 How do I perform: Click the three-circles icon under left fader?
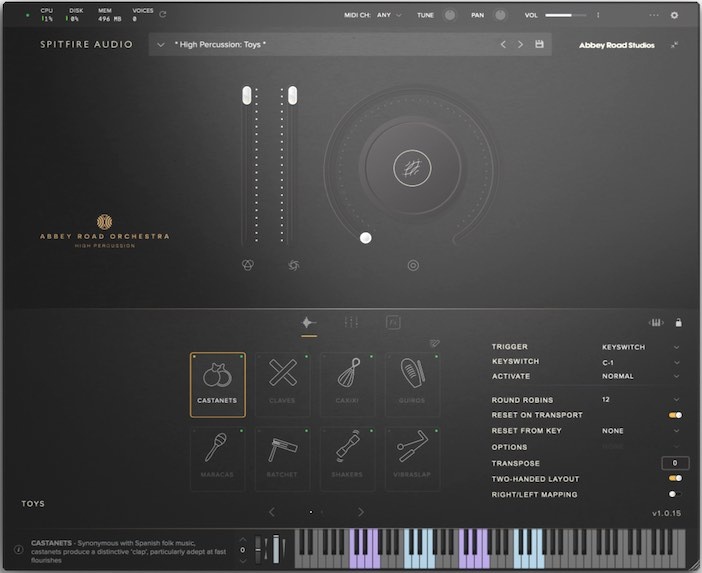(248, 265)
